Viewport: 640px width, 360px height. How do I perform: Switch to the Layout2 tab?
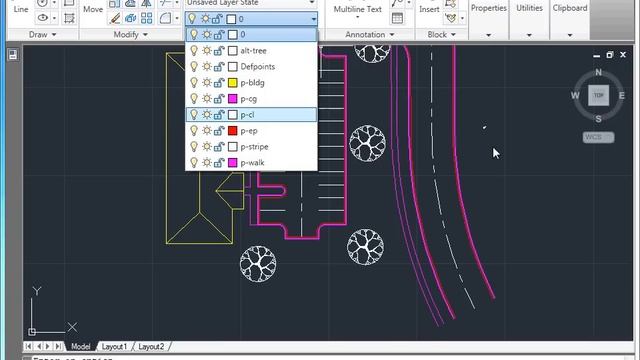pos(151,347)
